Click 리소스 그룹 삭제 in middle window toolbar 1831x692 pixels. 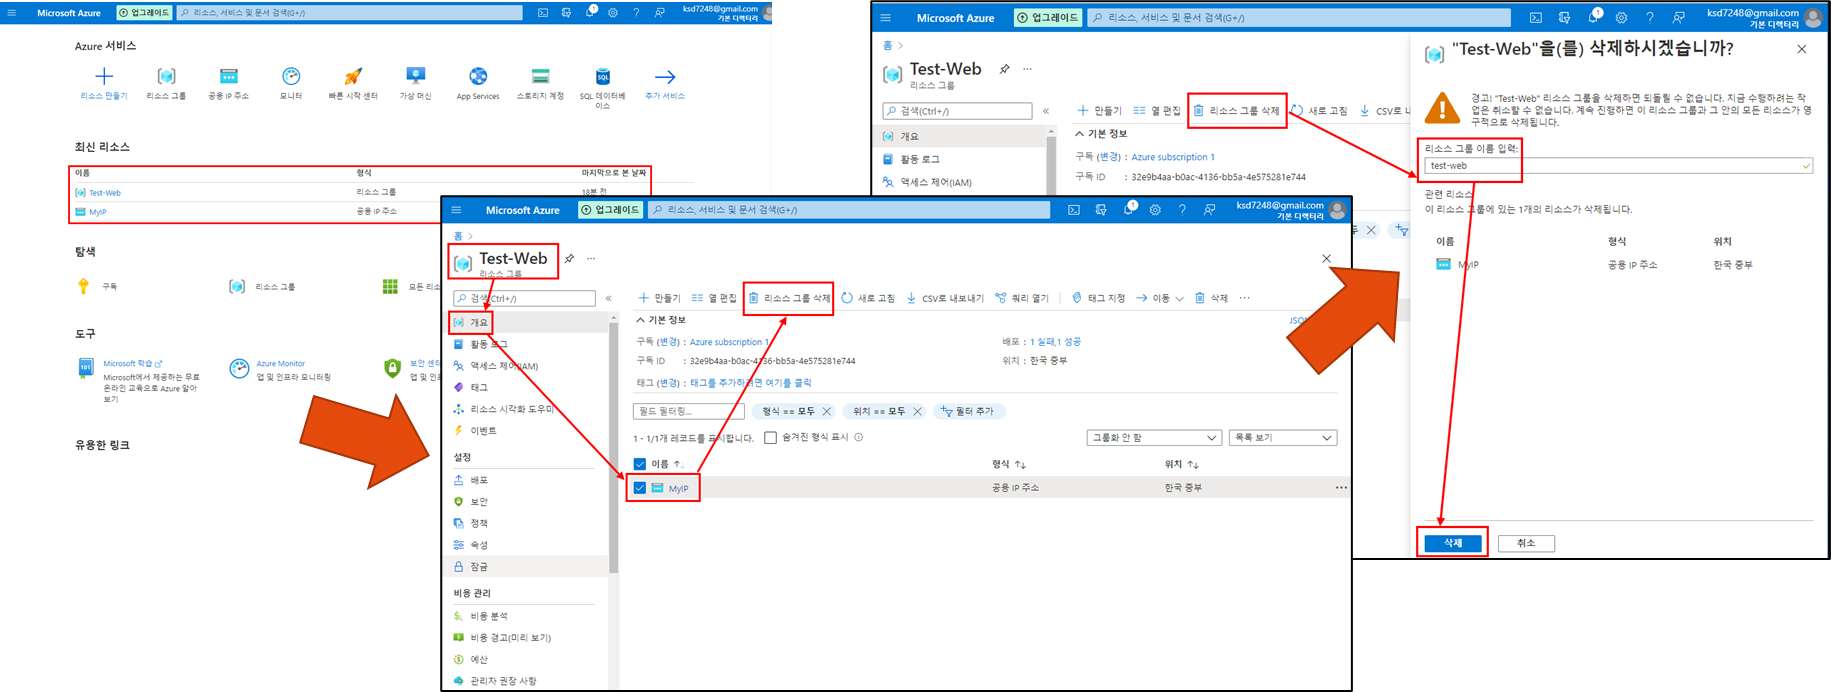[789, 298]
